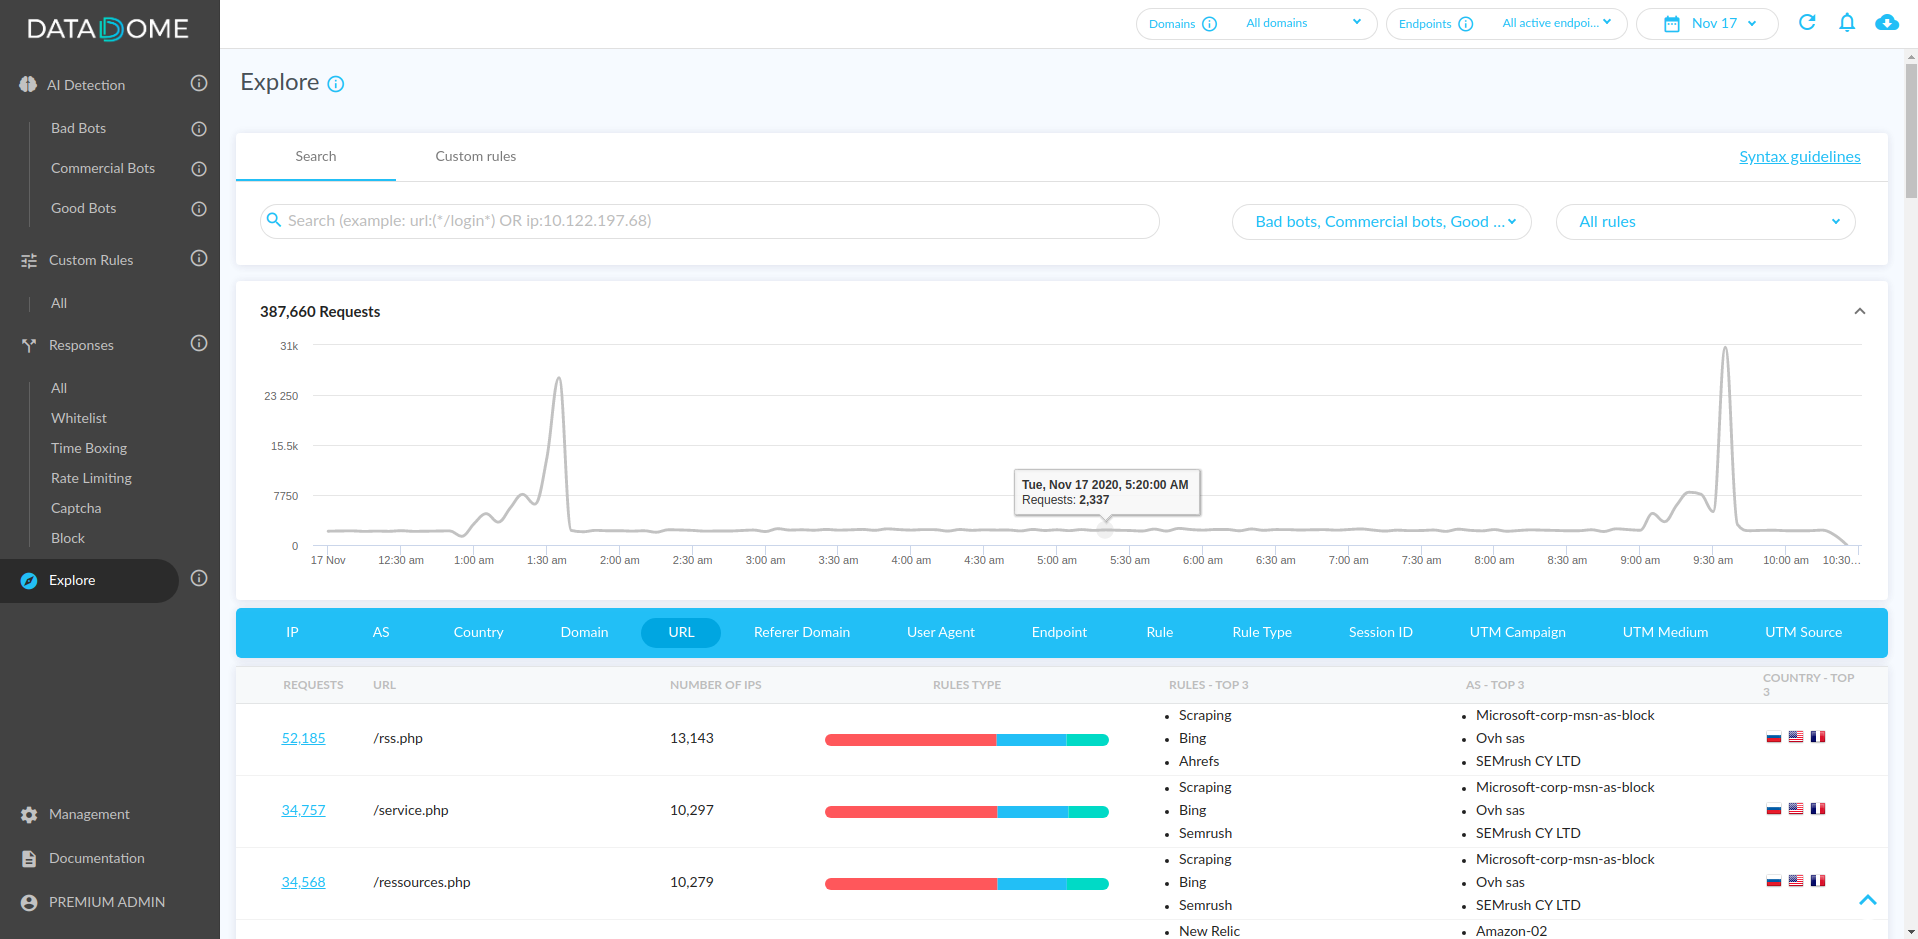
Task: Show info for Custom Rules
Action: [x=199, y=258]
